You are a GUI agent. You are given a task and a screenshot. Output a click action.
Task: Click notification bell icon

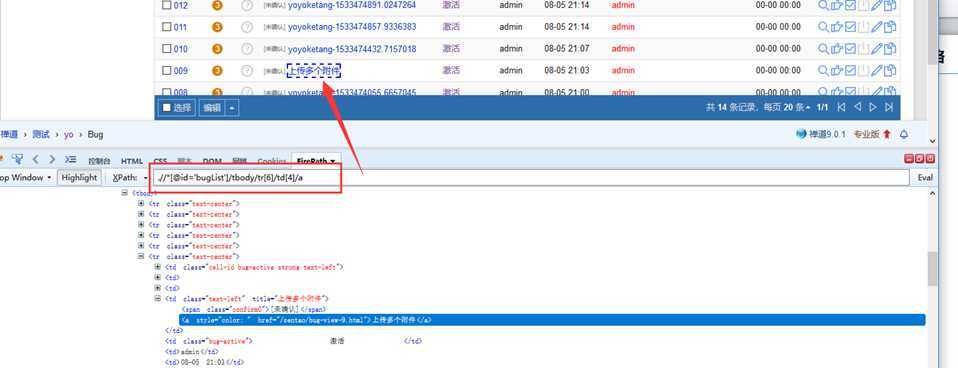904,134
